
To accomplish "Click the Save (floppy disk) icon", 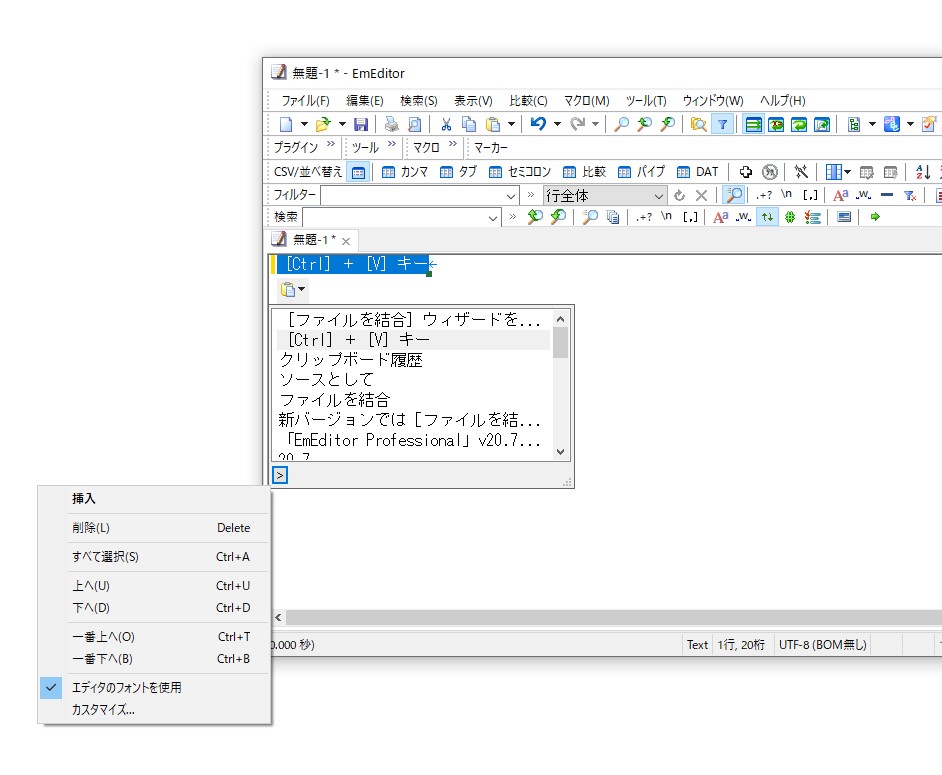I will coord(361,122).
